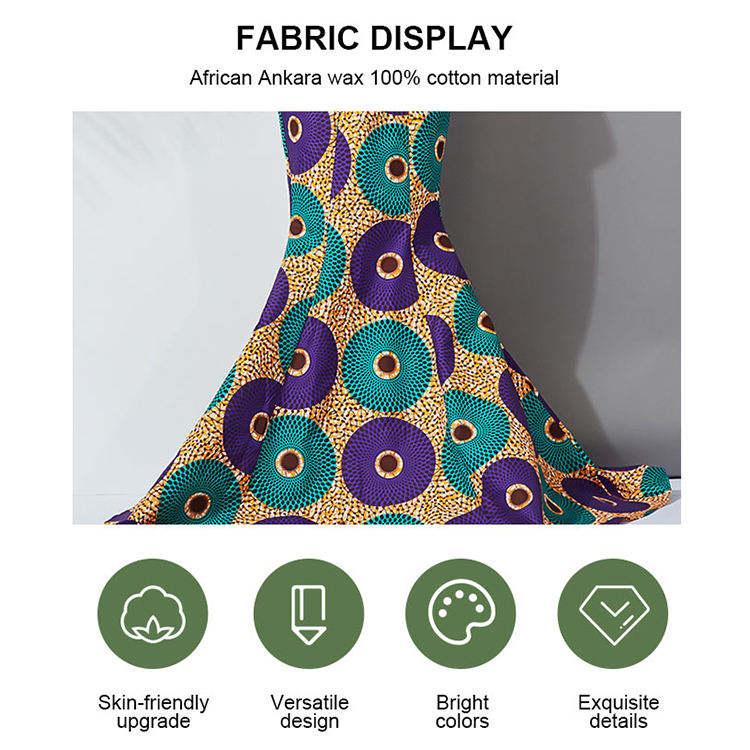
Task: Select the "Versatile design" caption
Action: click(309, 712)
